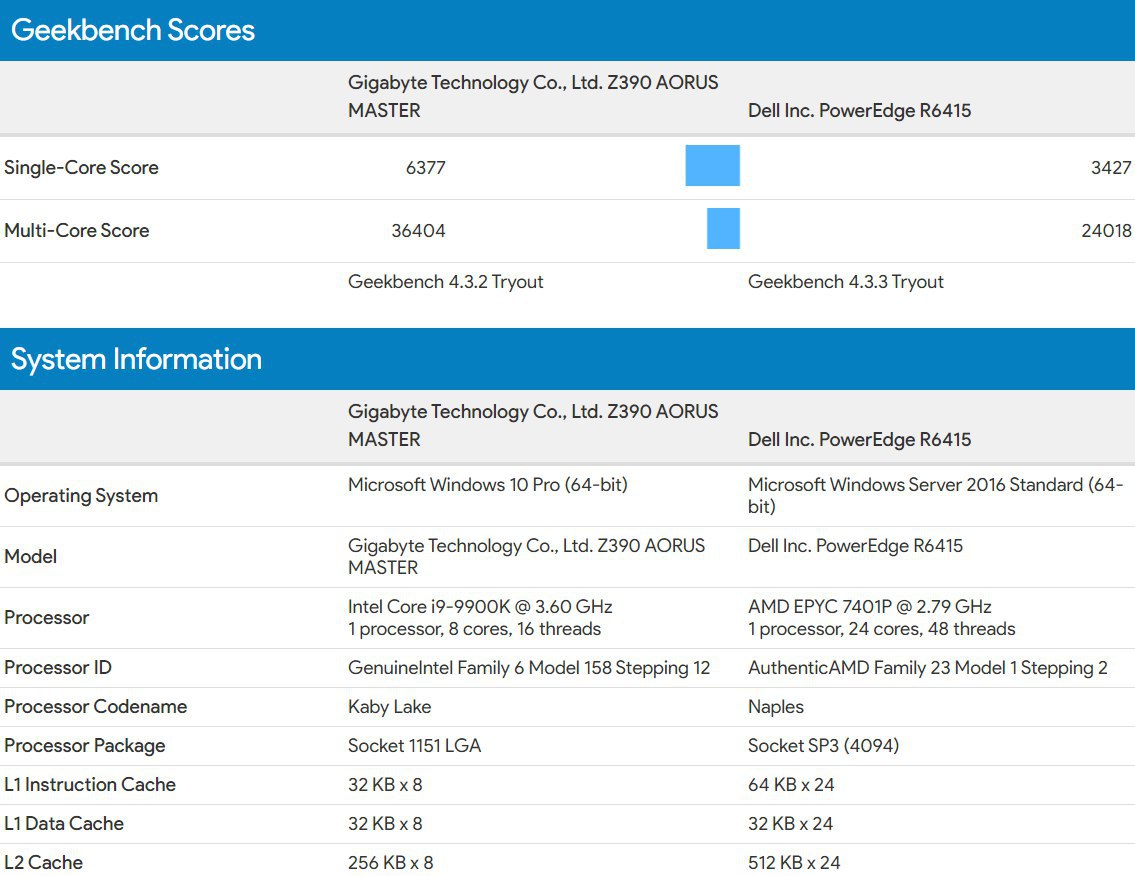Click the 1 processor, 24 cores, 48 threads text
Screen dimensions: 1135x876
click(x=882, y=629)
